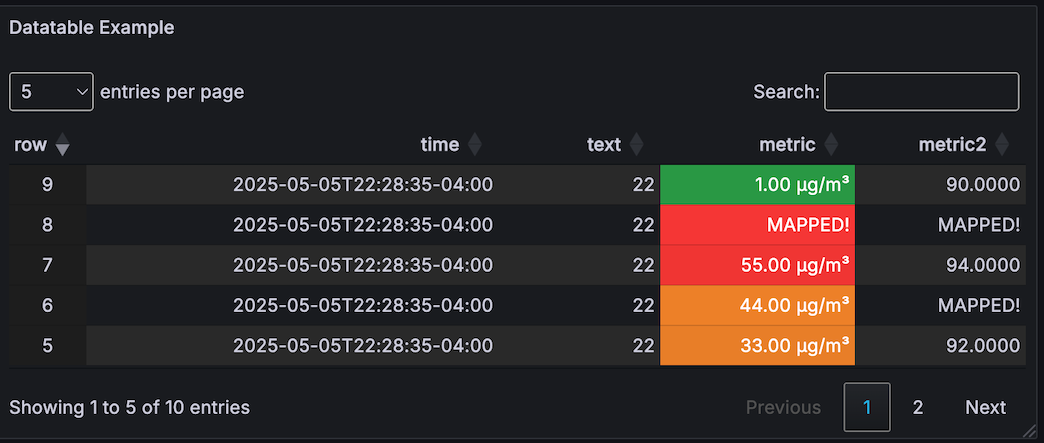The width and height of the screenshot is (1044, 443).
Task: Click MAPPED! in metric2 for row 8
Action: pos(979,225)
